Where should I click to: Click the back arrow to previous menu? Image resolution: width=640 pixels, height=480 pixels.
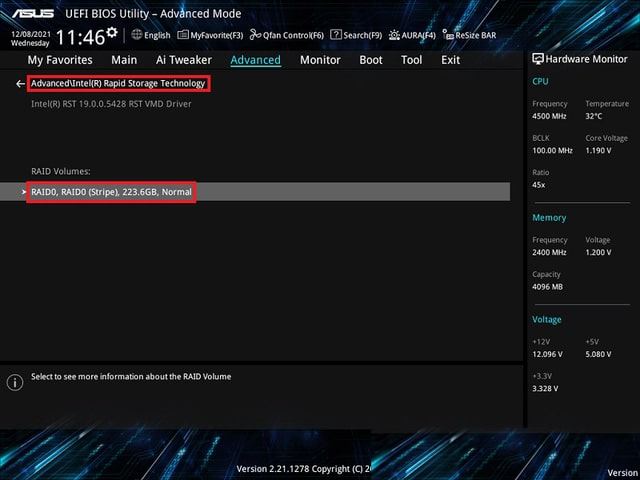point(20,84)
